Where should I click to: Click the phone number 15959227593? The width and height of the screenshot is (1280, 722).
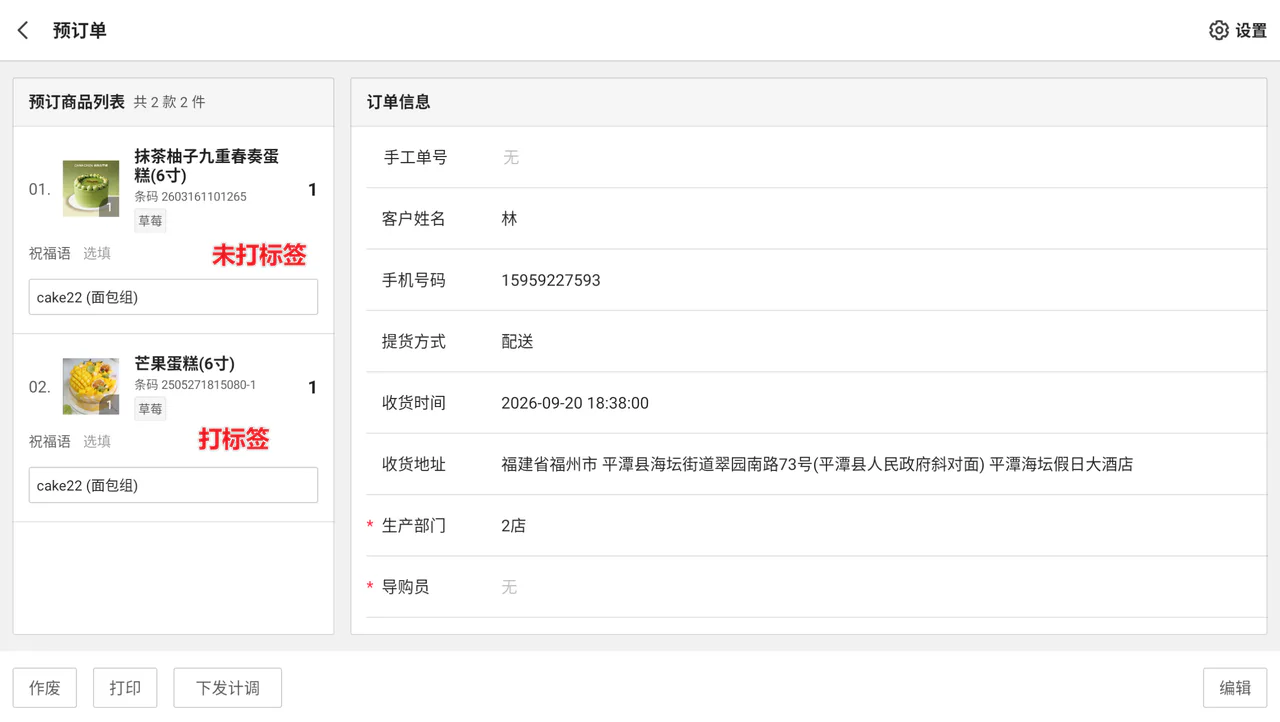click(x=551, y=281)
